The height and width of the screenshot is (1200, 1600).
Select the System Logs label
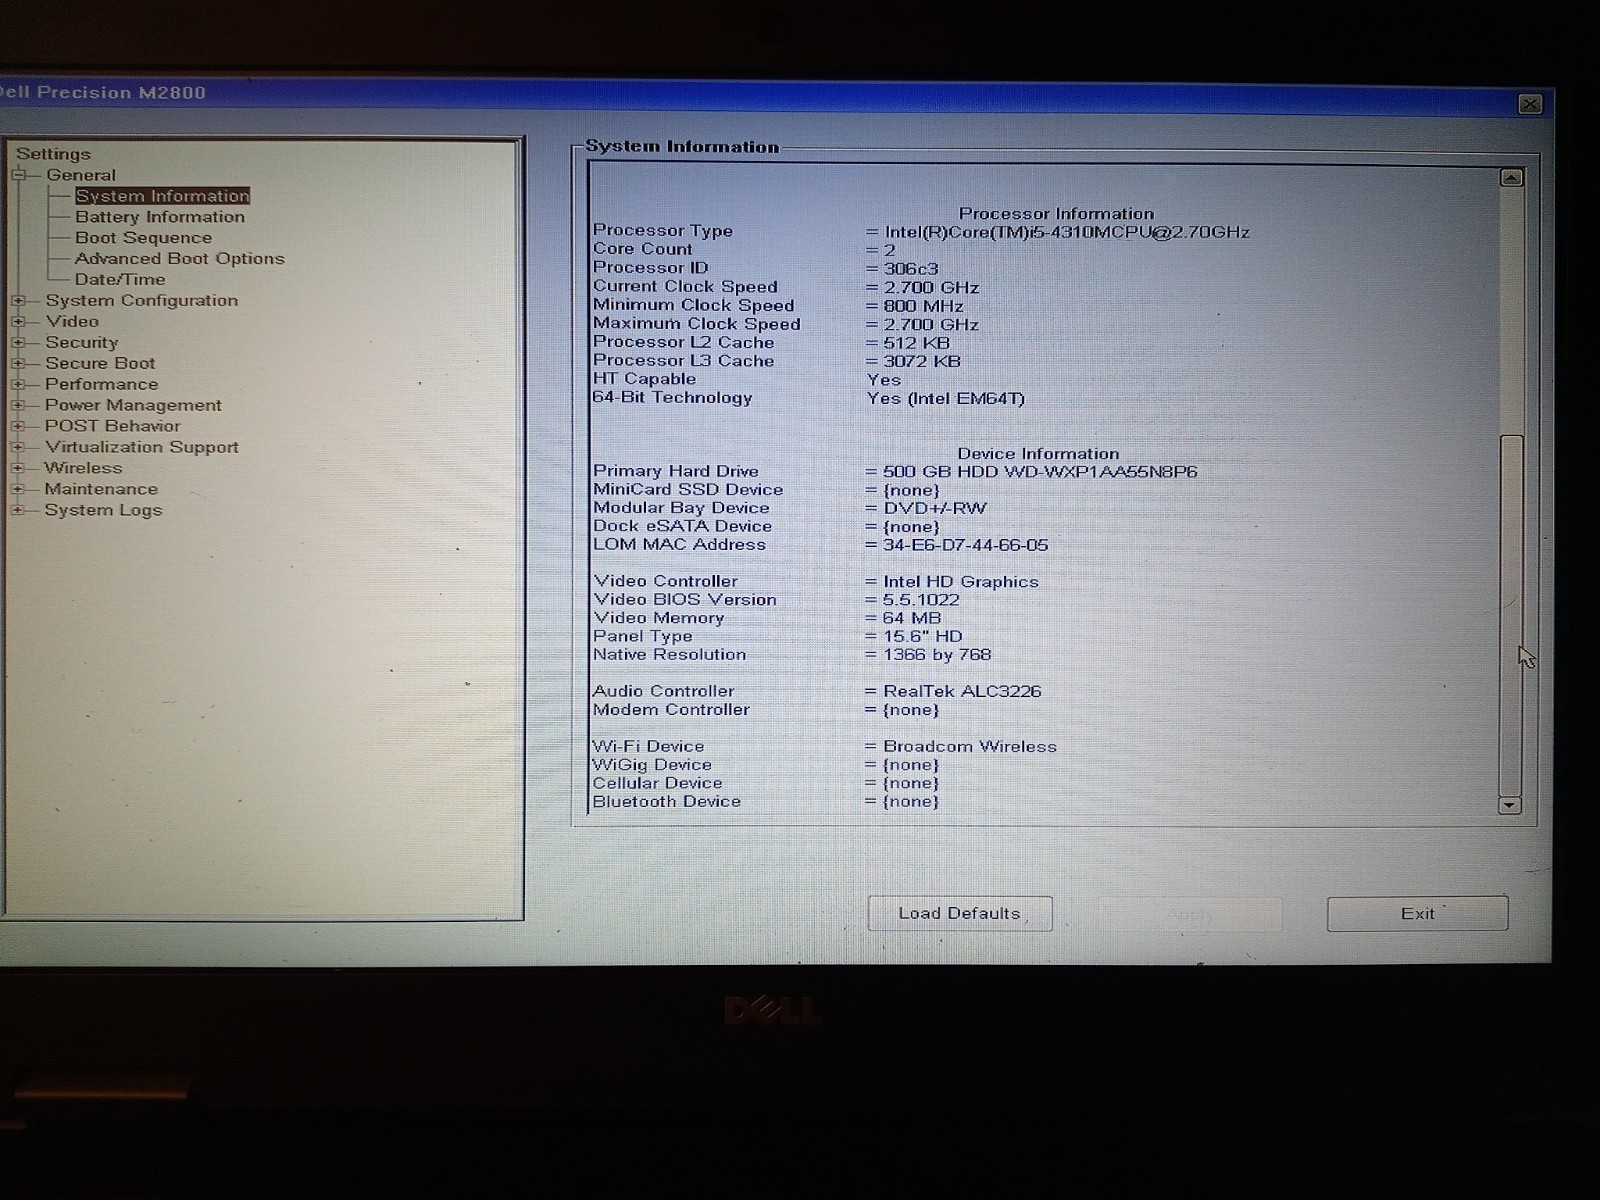103,510
